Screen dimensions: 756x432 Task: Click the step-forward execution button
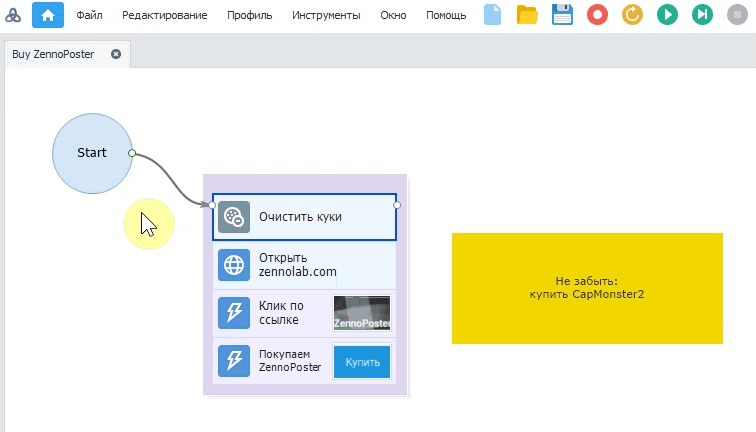pyautogui.click(x=702, y=14)
